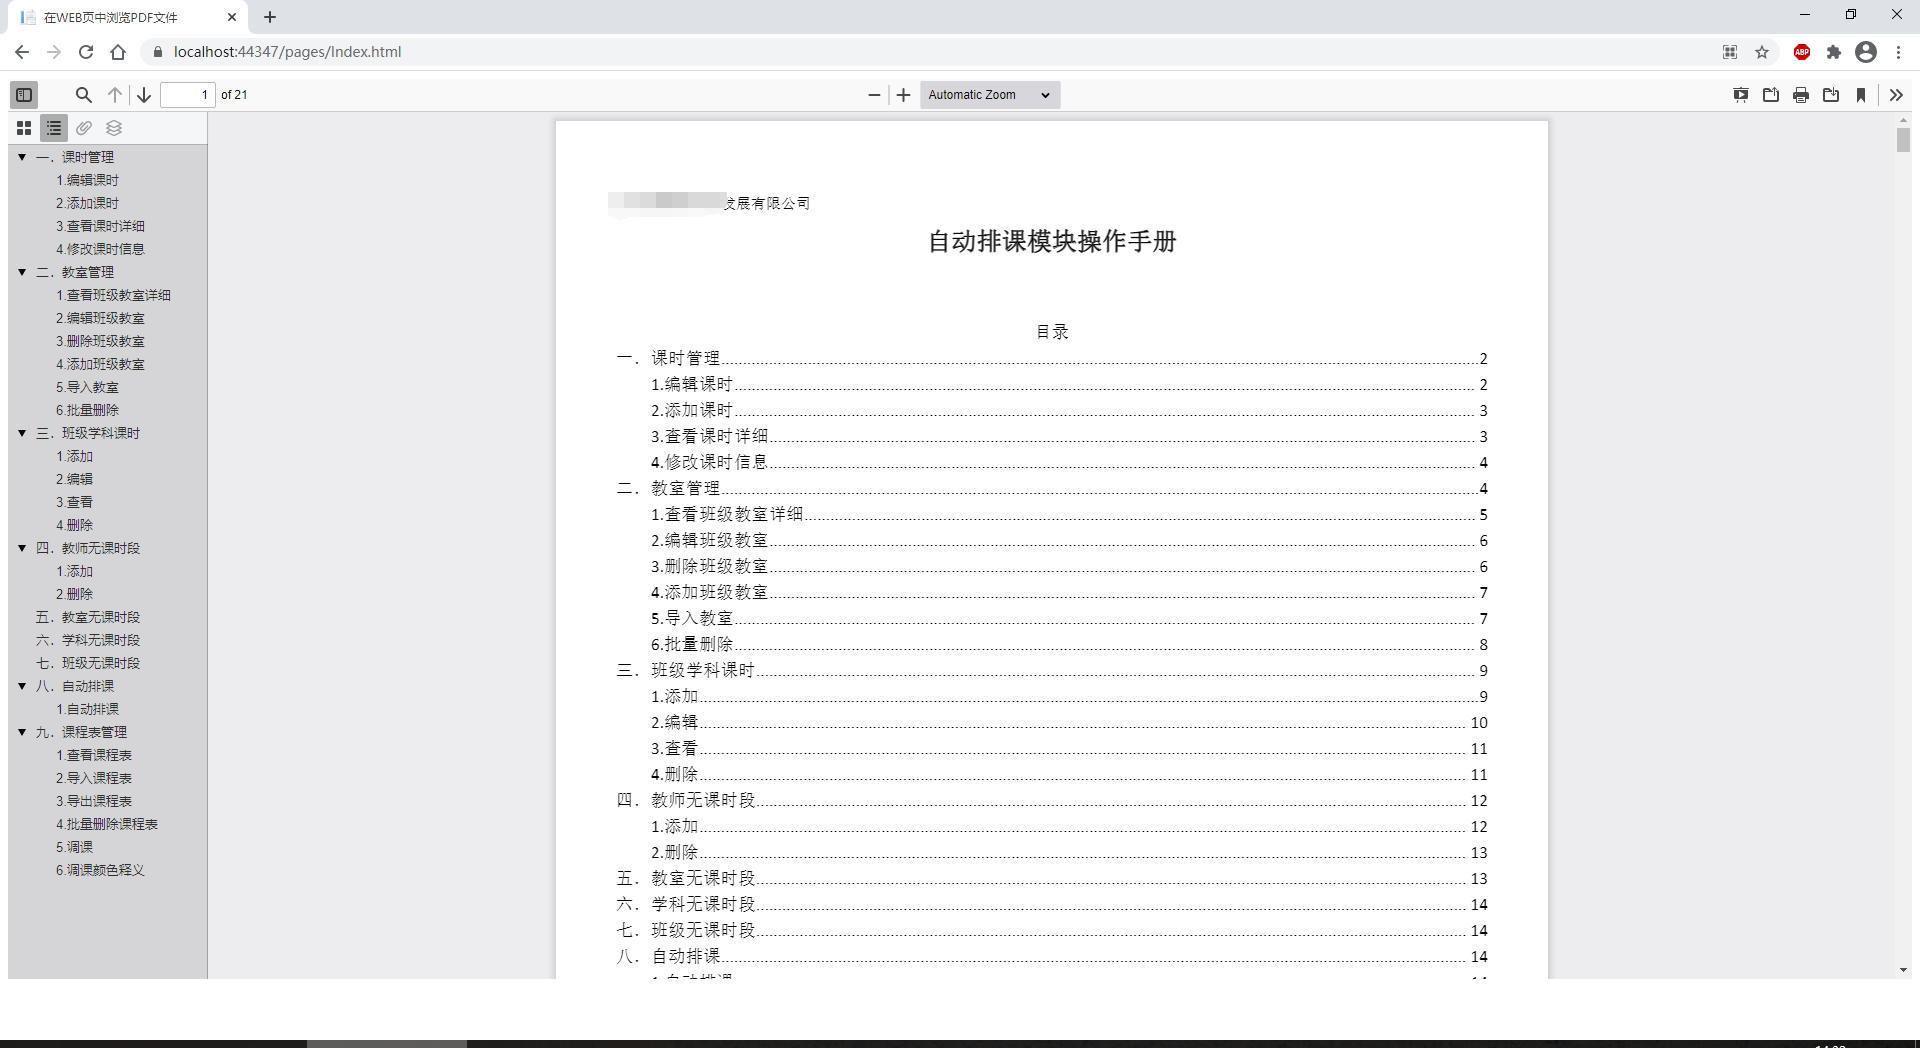The width and height of the screenshot is (1920, 1048).
Task: Zoom out the PDF document
Action: tap(874, 95)
